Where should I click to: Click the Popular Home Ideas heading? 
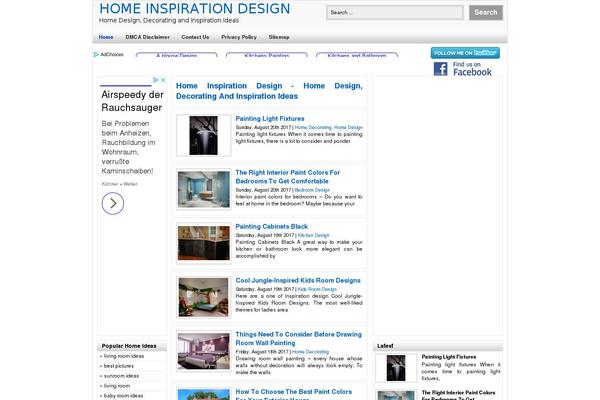[x=129, y=346]
